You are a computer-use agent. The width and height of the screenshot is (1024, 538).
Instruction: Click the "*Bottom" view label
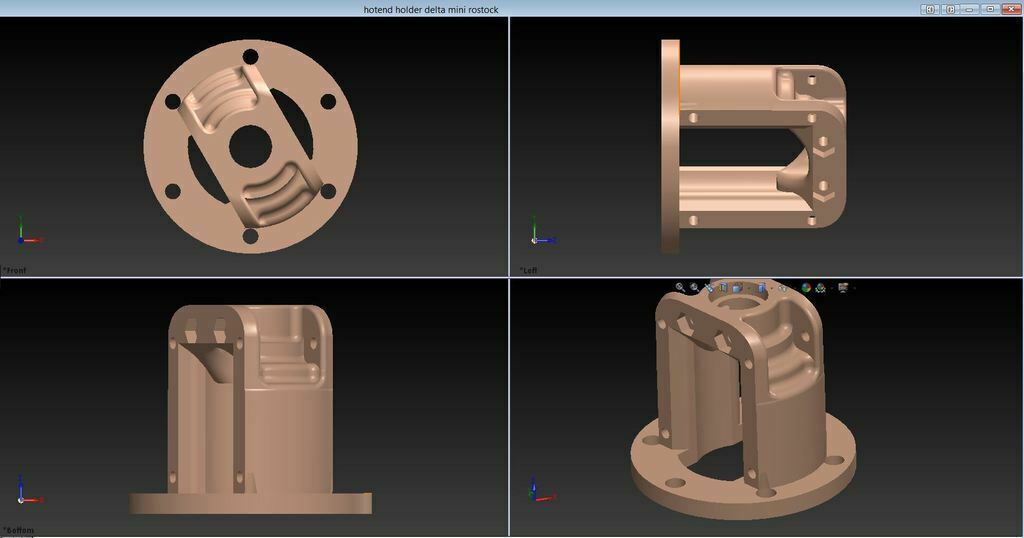[x=18, y=530]
